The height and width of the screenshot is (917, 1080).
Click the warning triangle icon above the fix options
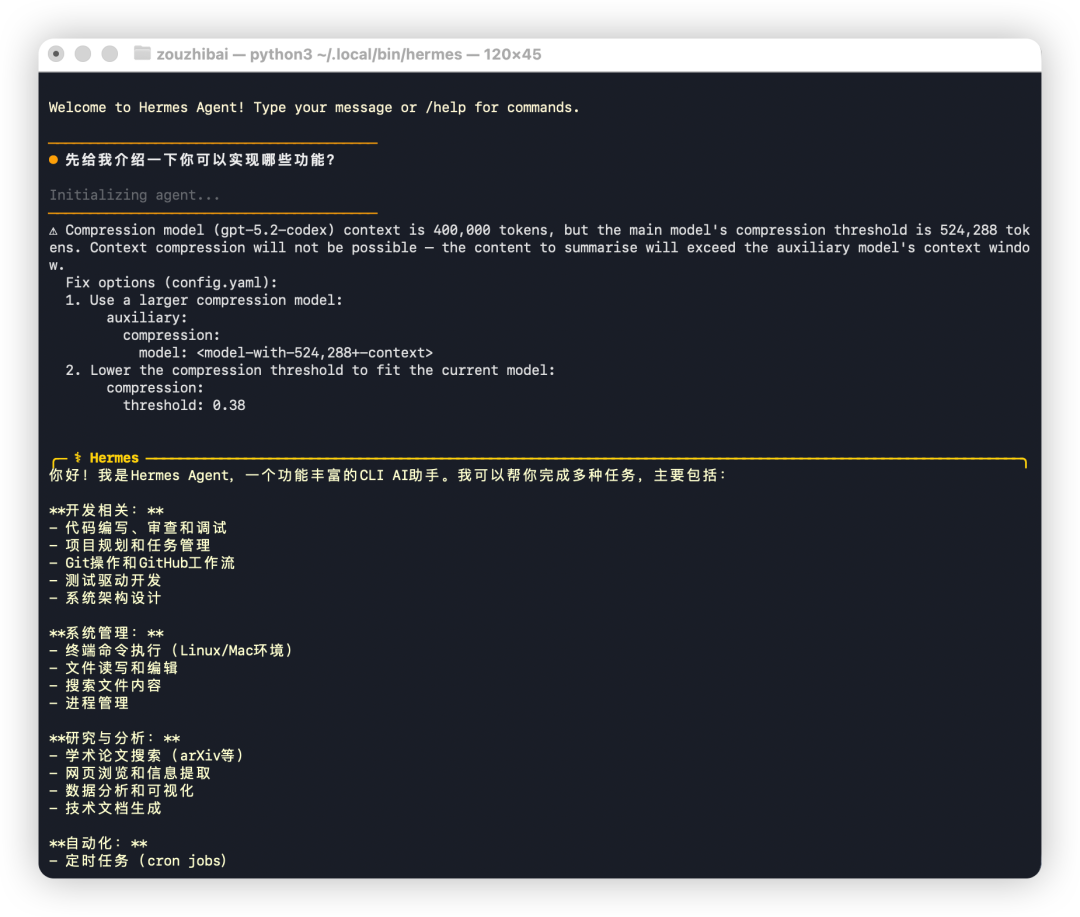coord(55,229)
